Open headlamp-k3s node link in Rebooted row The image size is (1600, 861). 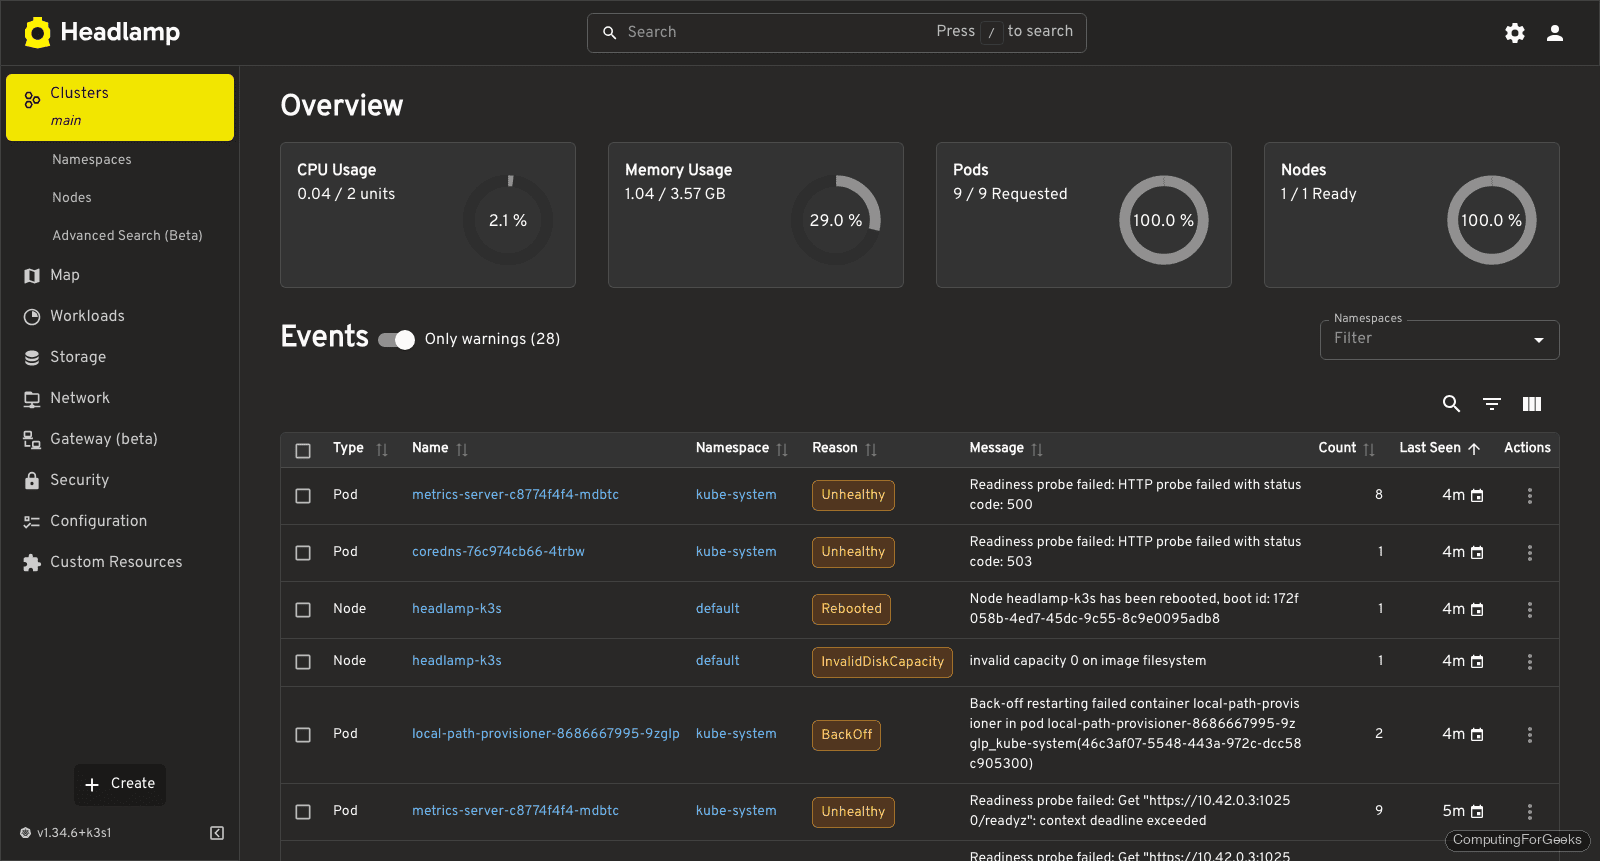click(x=457, y=609)
